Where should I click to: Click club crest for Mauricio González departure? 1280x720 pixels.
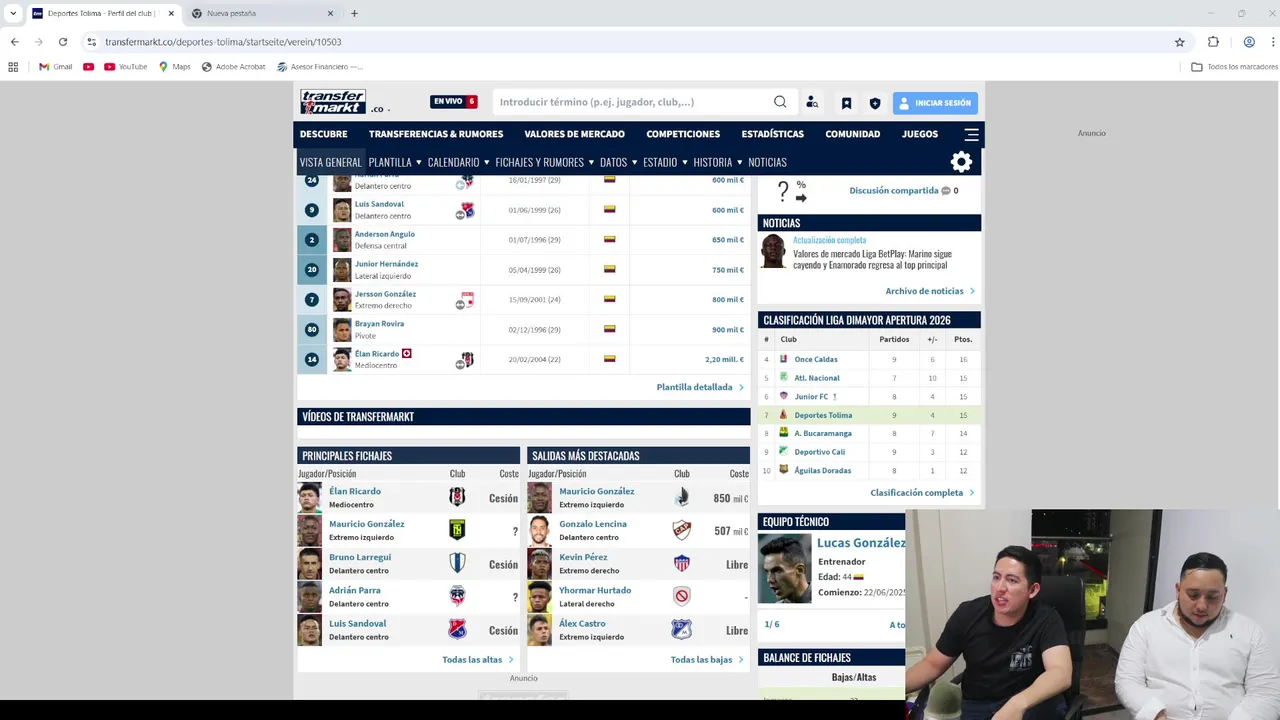(x=682, y=497)
